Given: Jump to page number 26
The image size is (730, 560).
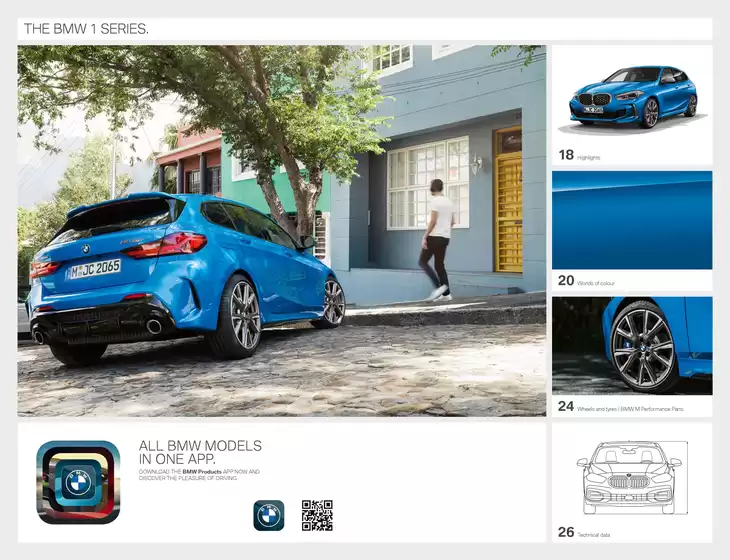Looking at the screenshot, I should point(566,532).
